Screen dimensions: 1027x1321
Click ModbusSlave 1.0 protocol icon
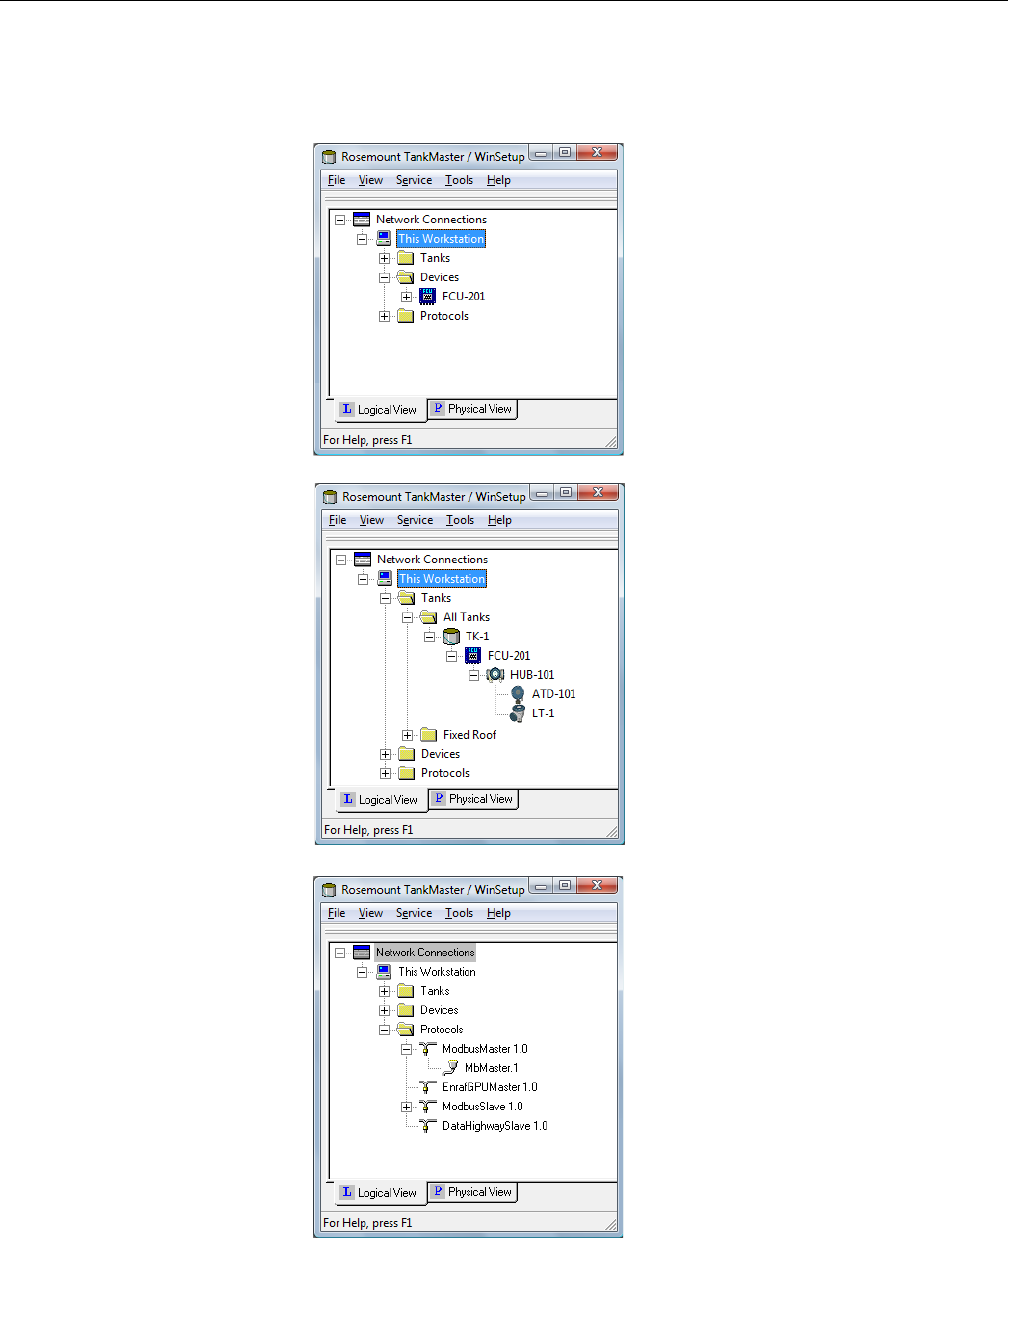coord(428,1106)
